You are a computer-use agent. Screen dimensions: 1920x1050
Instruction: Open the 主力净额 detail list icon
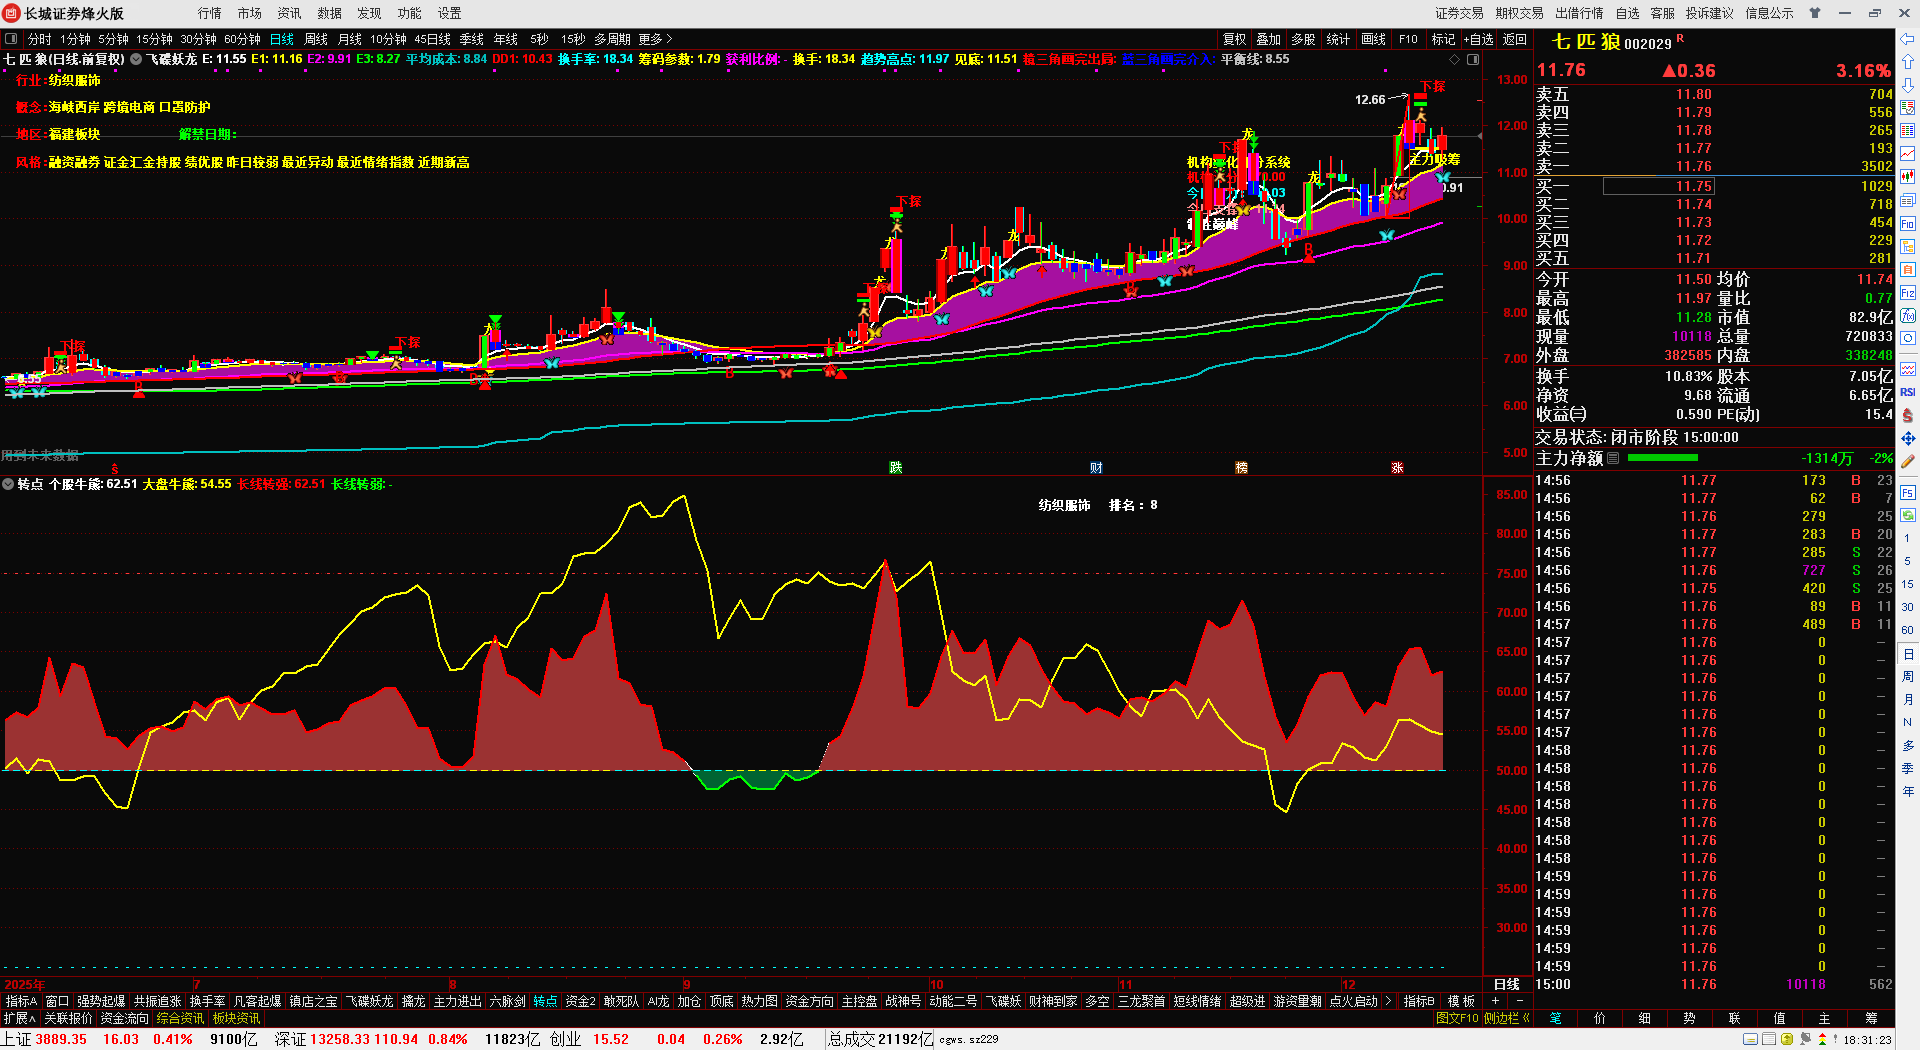click(1613, 458)
